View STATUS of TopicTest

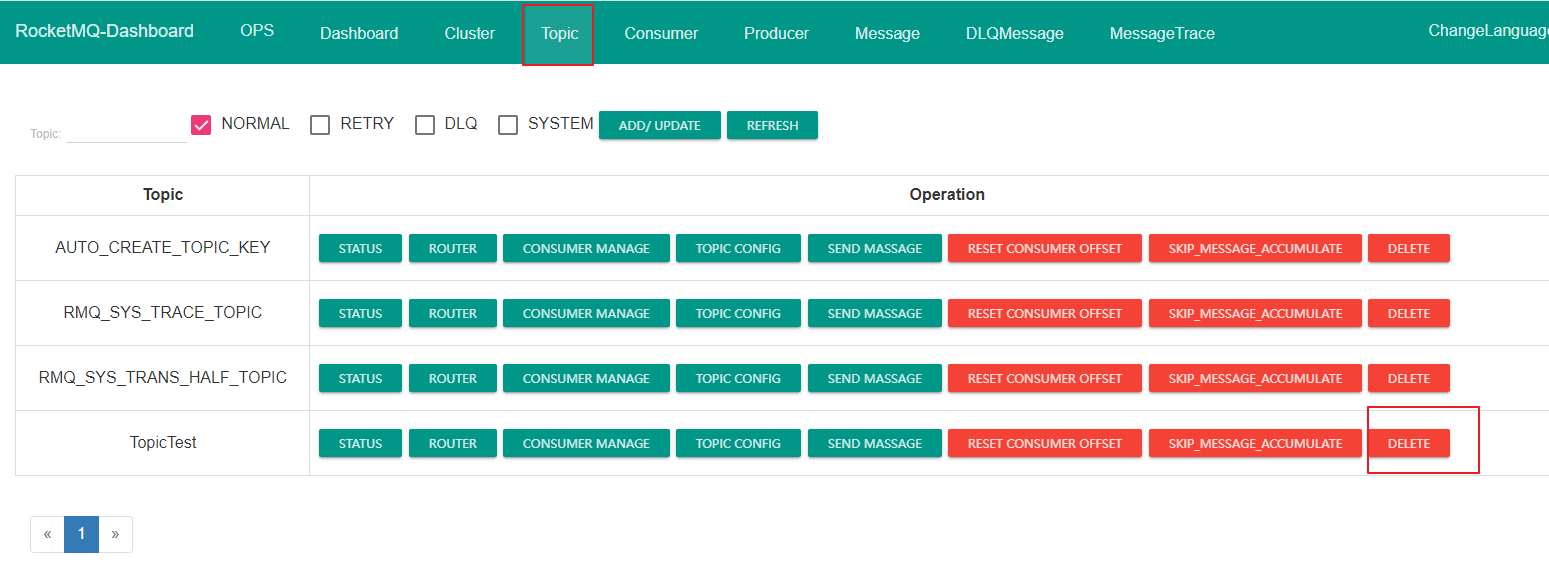[360, 443]
